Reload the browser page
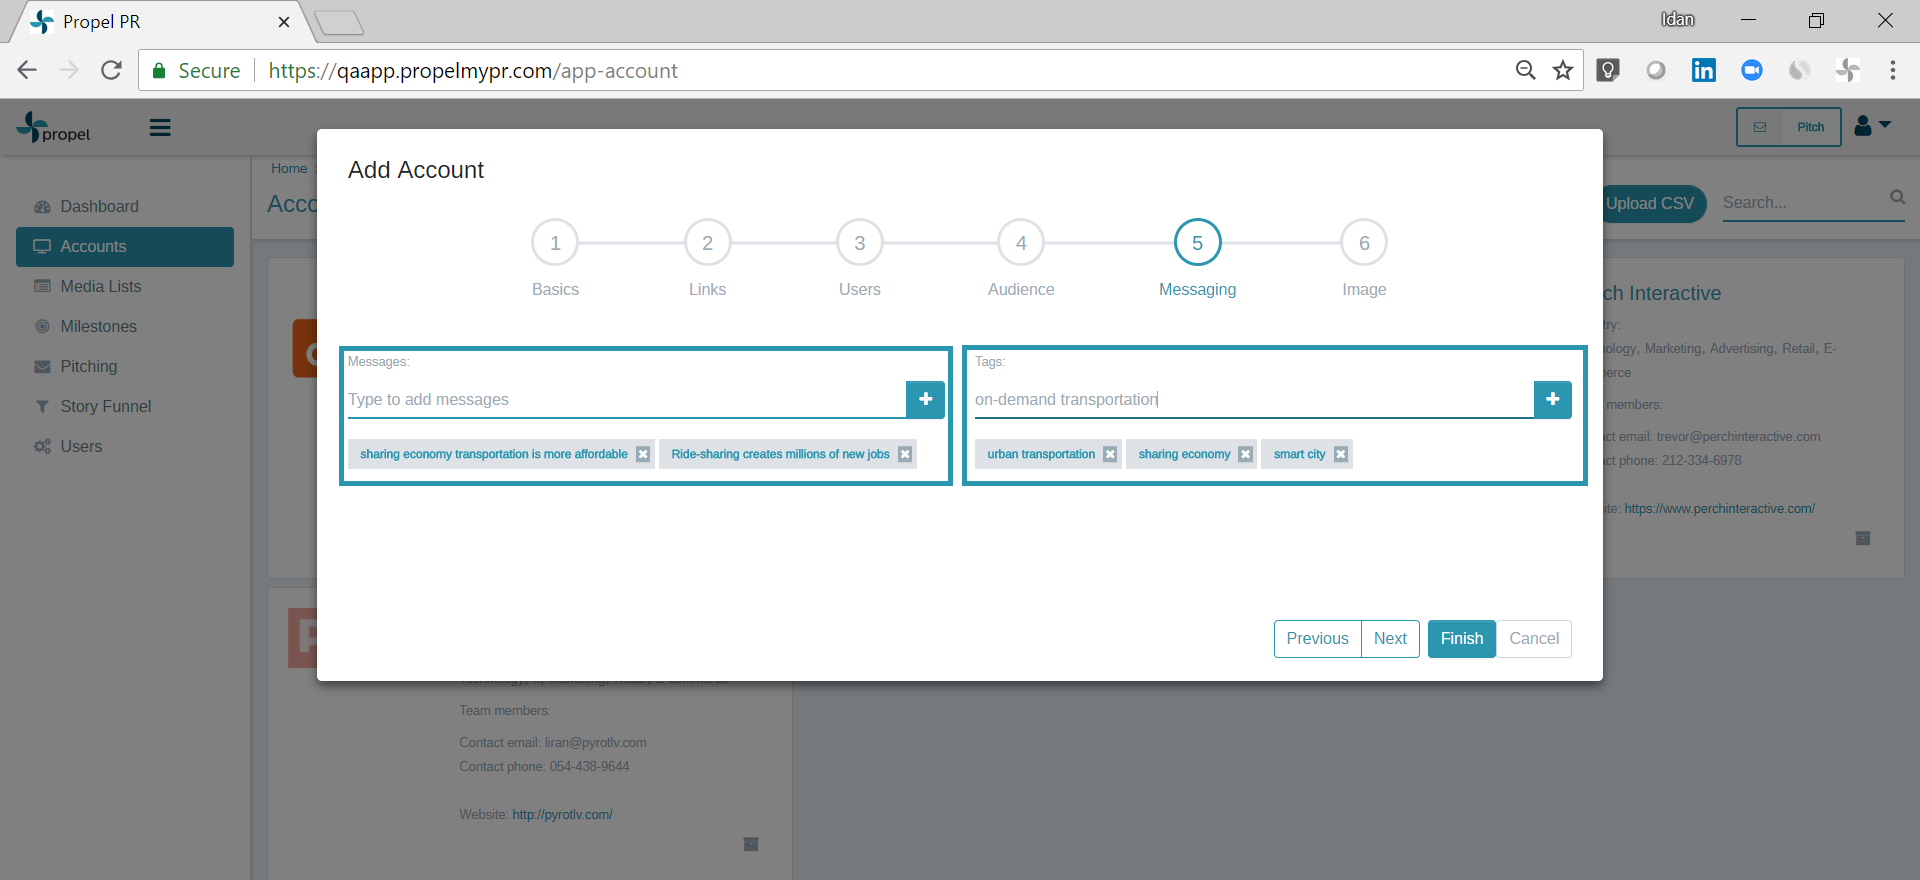1920x880 pixels. [111, 70]
